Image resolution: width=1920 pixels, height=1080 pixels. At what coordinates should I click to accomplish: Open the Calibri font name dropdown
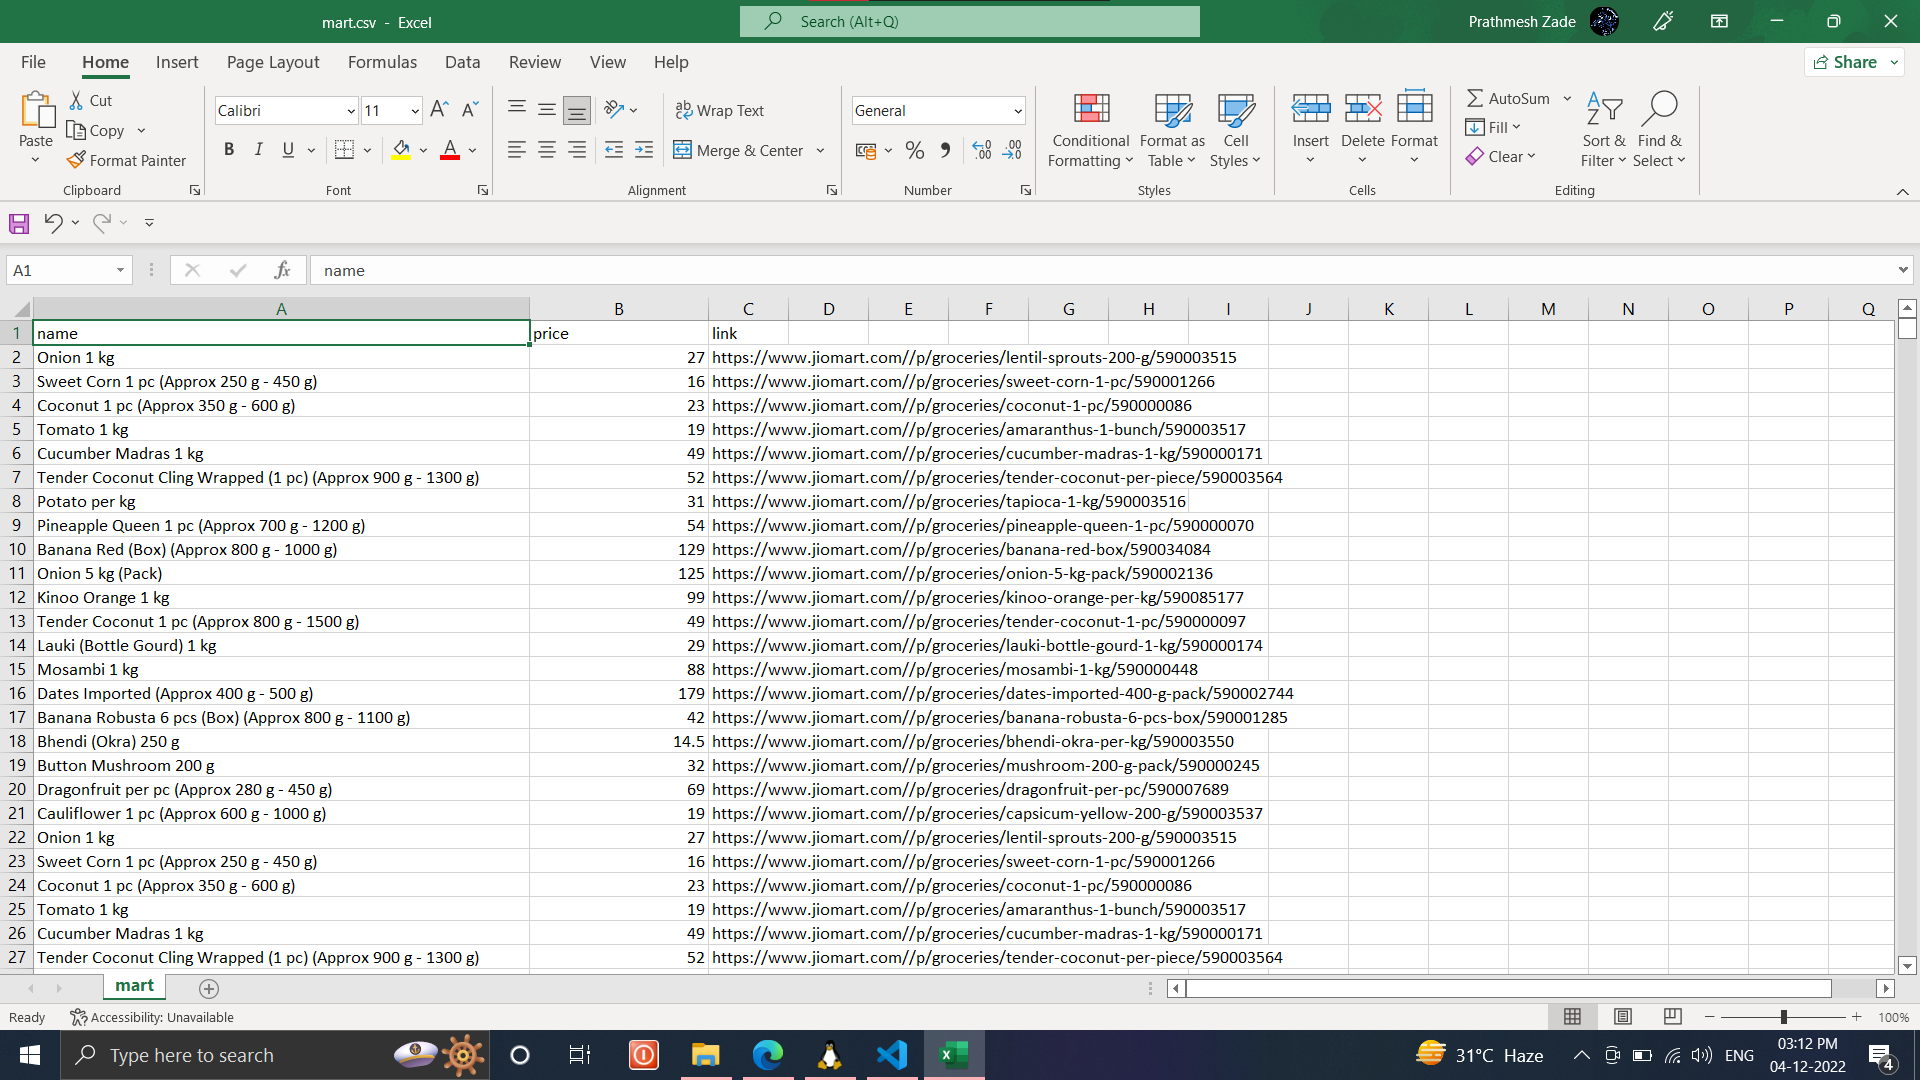click(350, 111)
